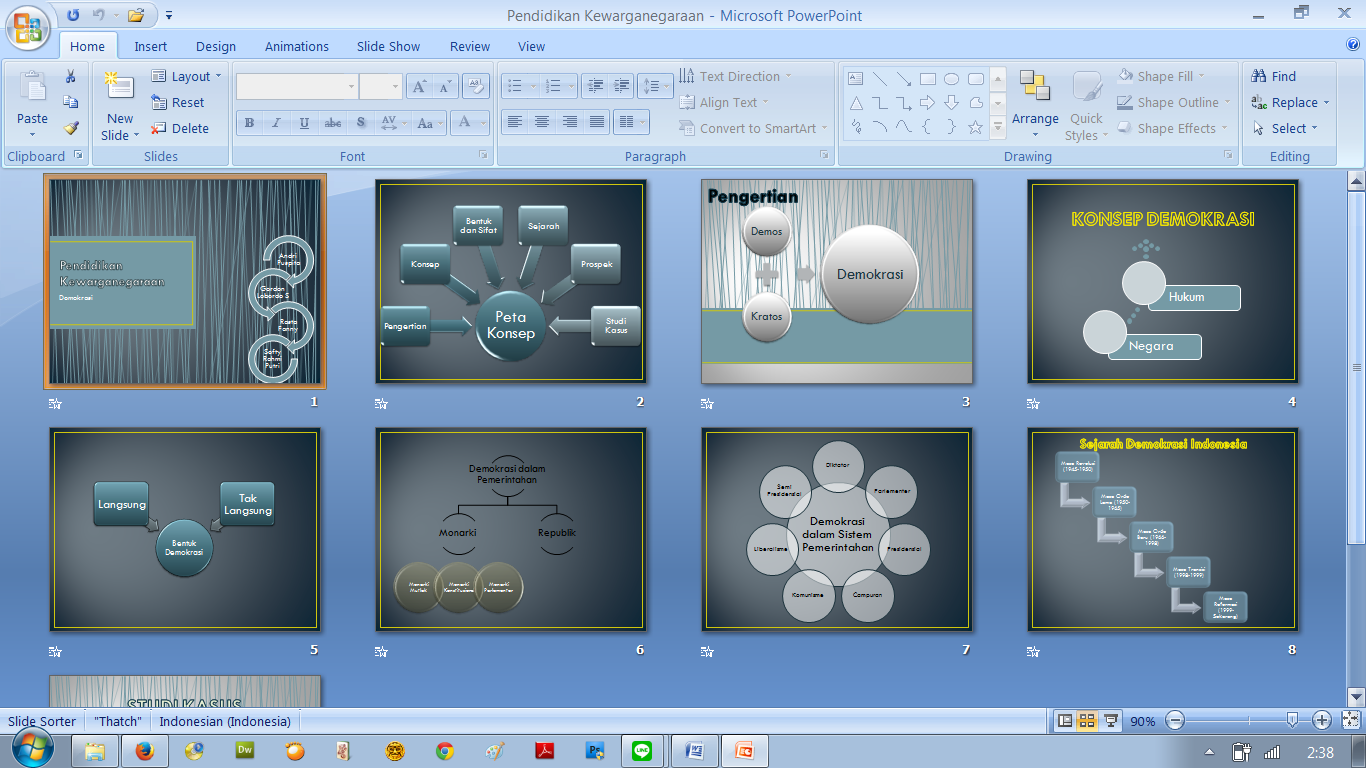1366x768 pixels.
Task: Select slide 7 Demokrasi dalam Sistem Pemerintahan thumbnail
Action: pos(837,530)
